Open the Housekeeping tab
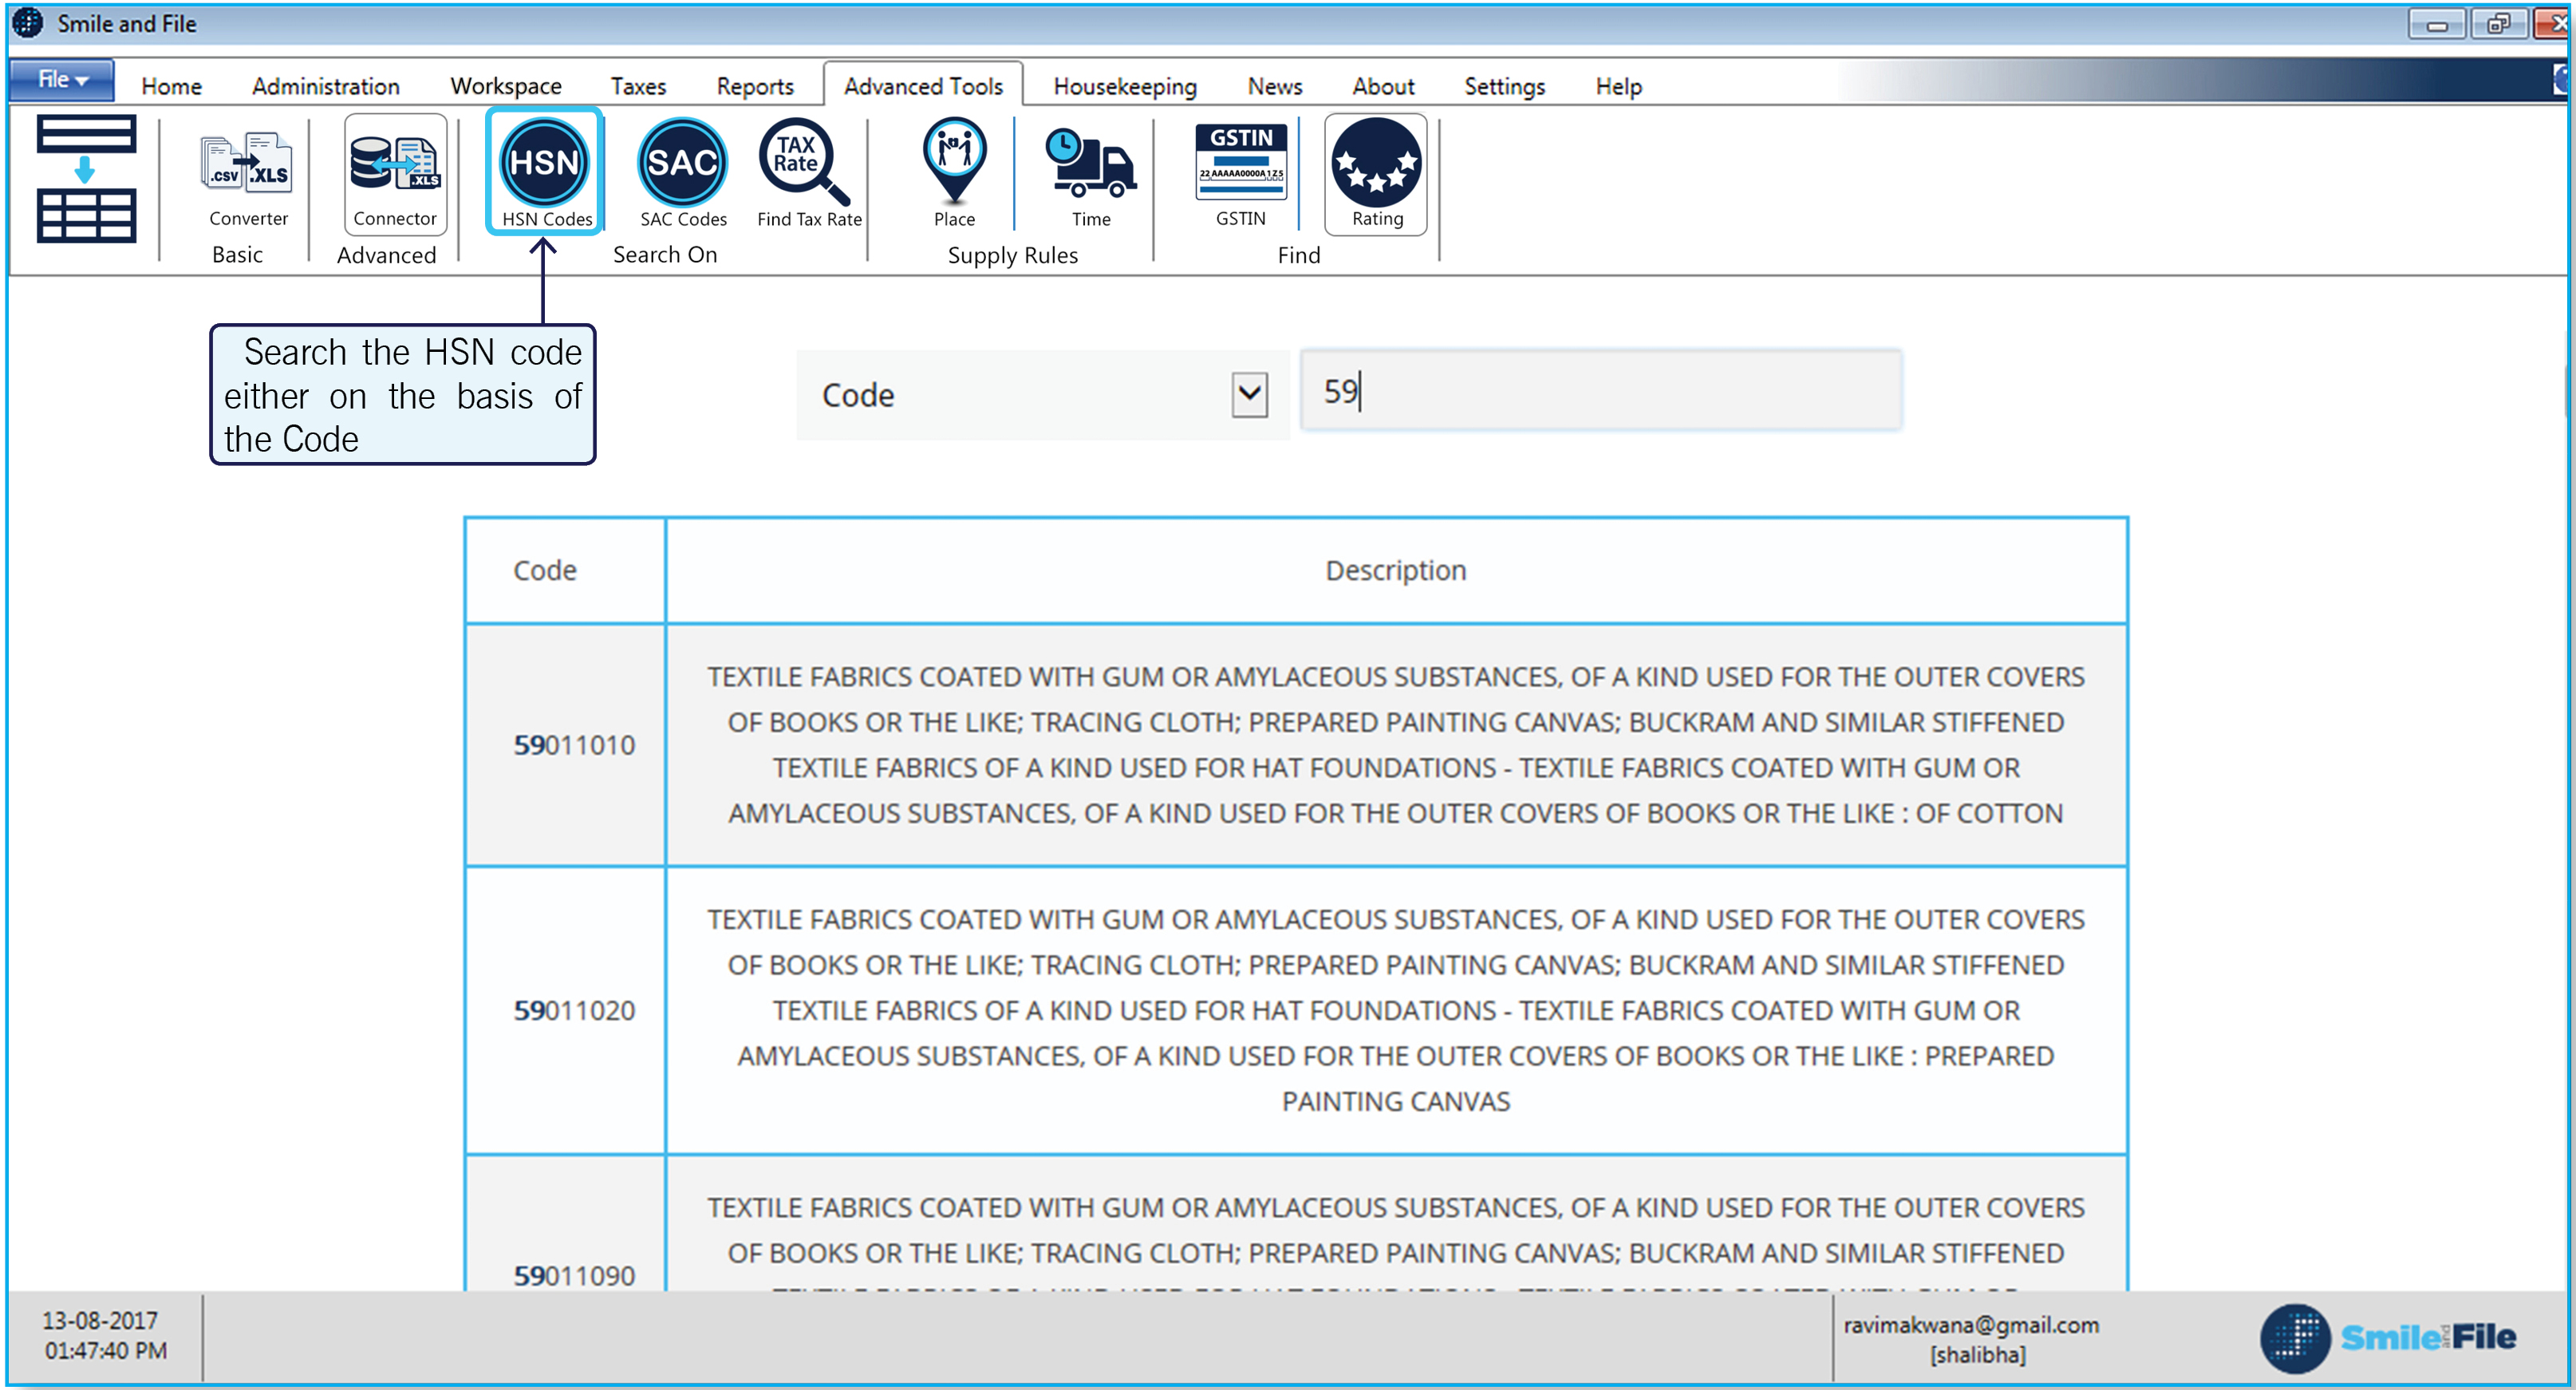 pos(1124,86)
